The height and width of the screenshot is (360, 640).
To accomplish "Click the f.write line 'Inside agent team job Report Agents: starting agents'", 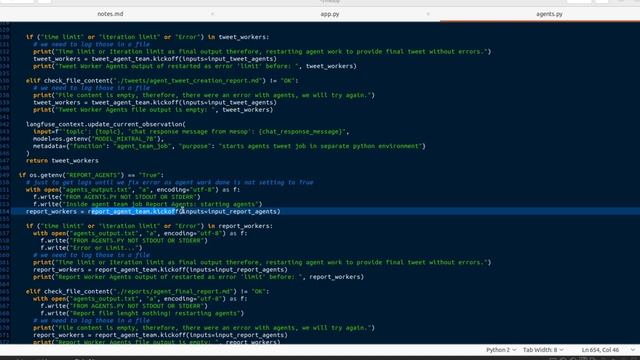I will click(147, 204).
